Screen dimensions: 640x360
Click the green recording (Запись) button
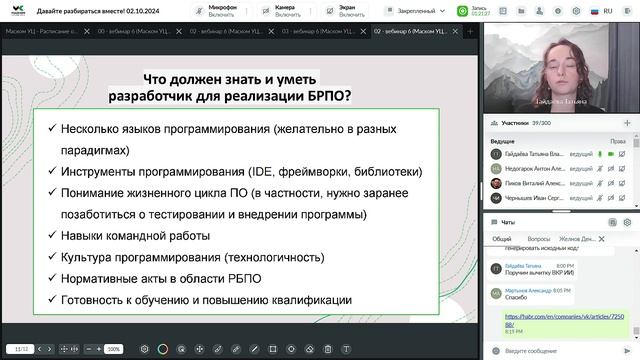pyautogui.click(x=462, y=11)
